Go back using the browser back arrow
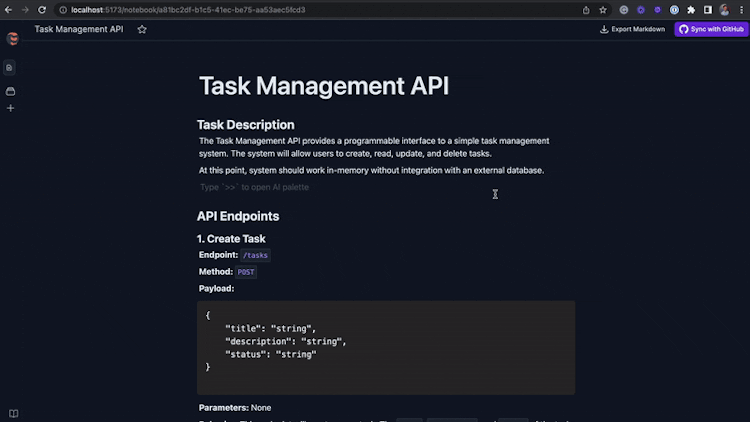750x422 pixels. click(9, 10)
